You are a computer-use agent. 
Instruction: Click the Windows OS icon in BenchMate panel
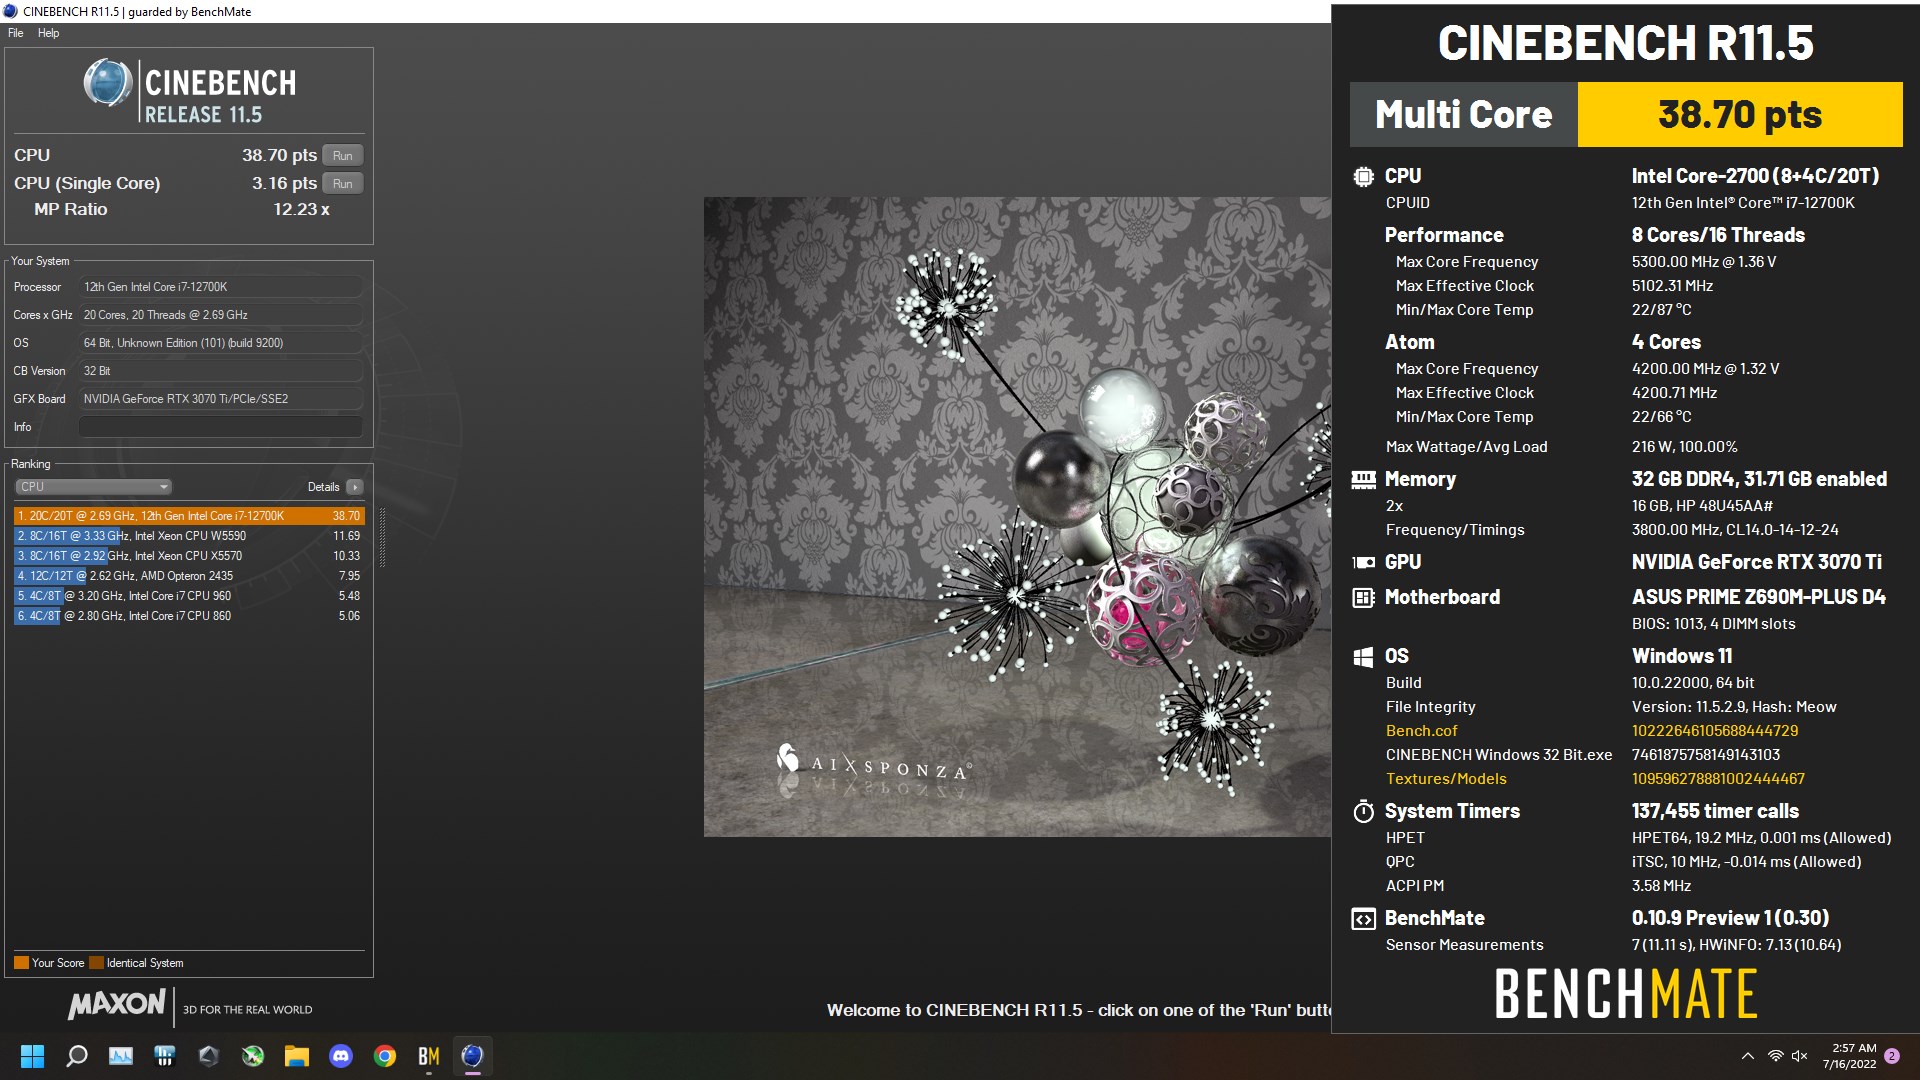coord(1363,657)
